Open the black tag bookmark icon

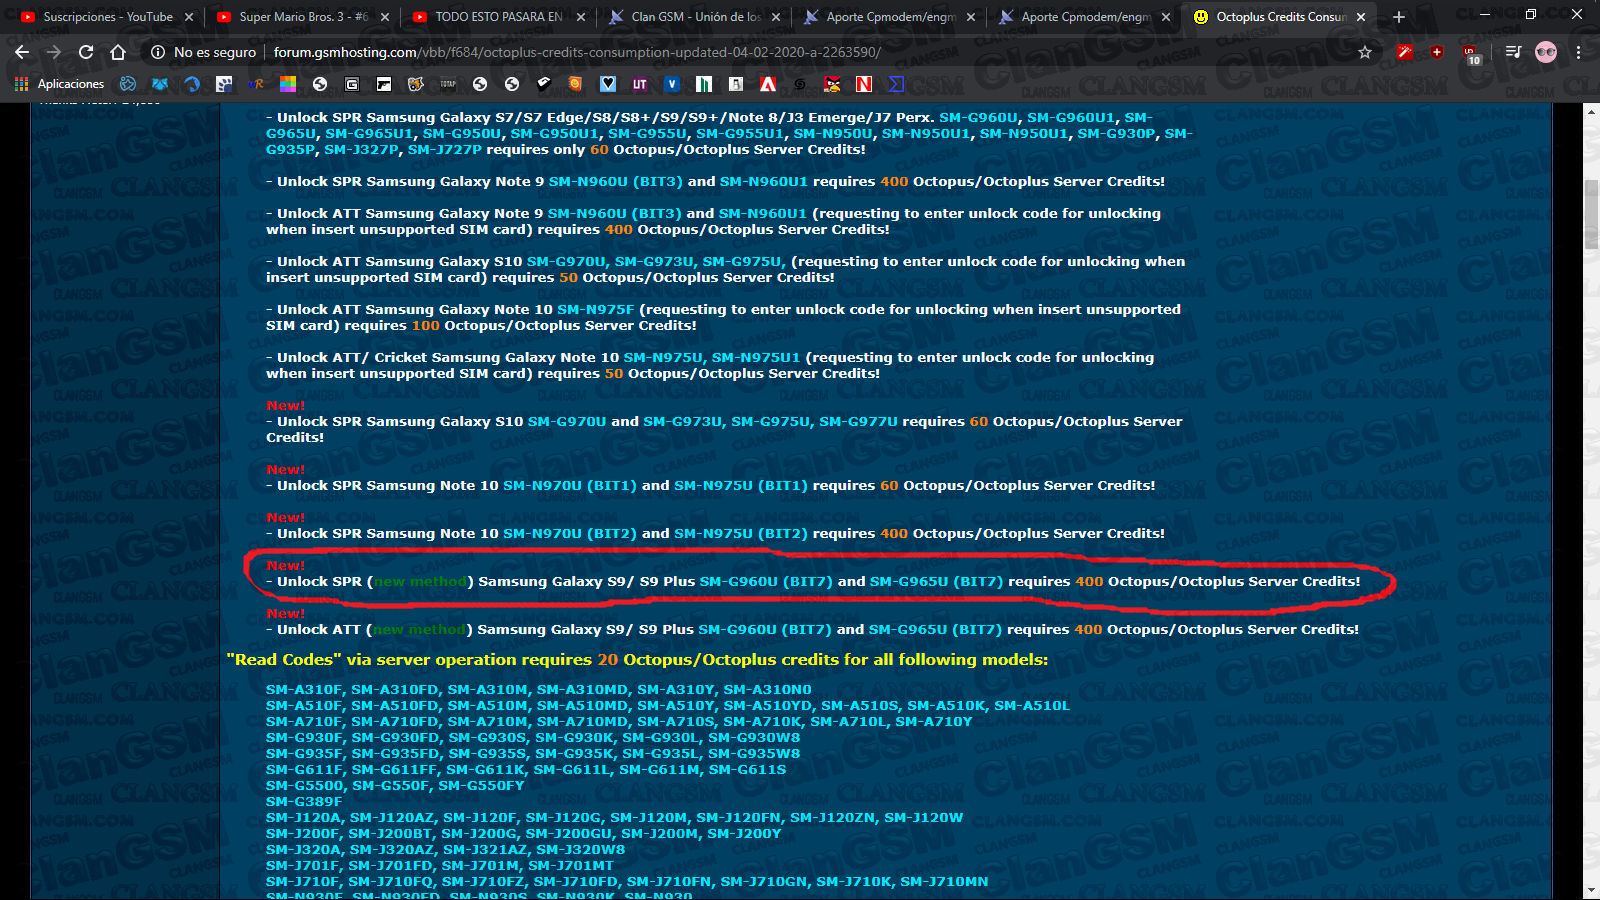pyautogui.click(x=544, y=84)
